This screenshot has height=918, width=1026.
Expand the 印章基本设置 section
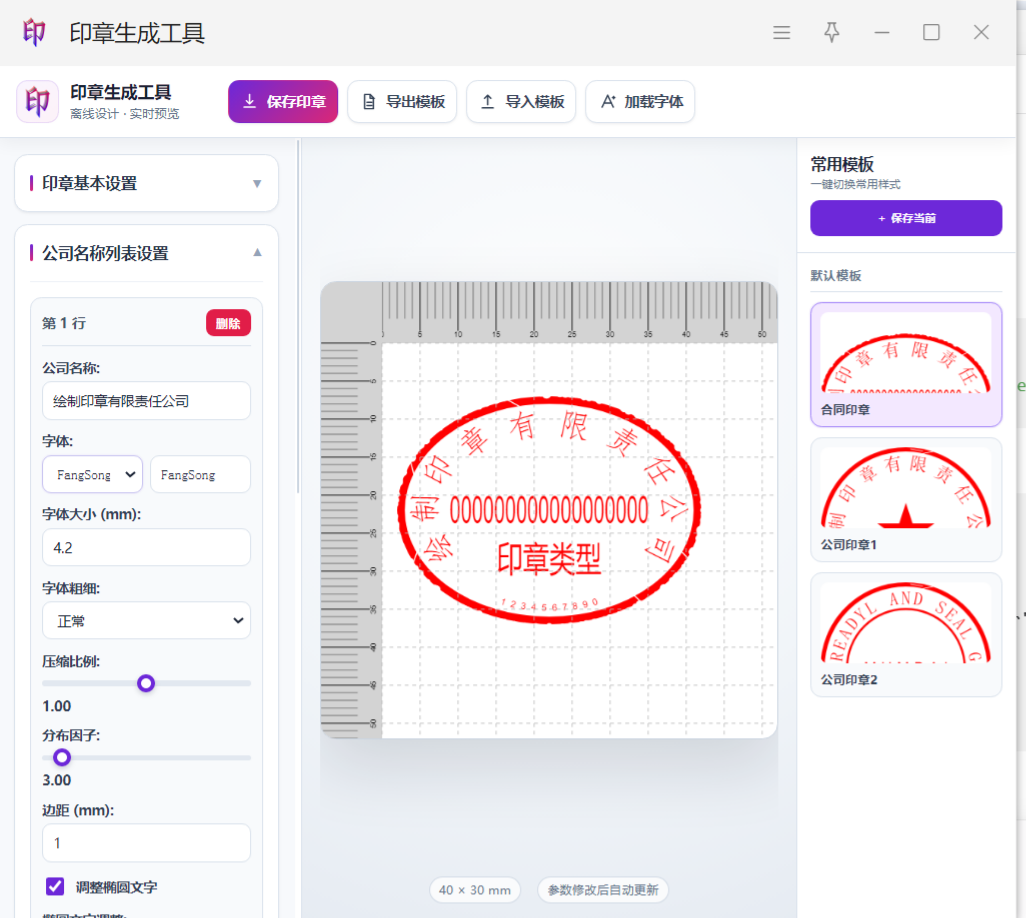click(147, 183)
